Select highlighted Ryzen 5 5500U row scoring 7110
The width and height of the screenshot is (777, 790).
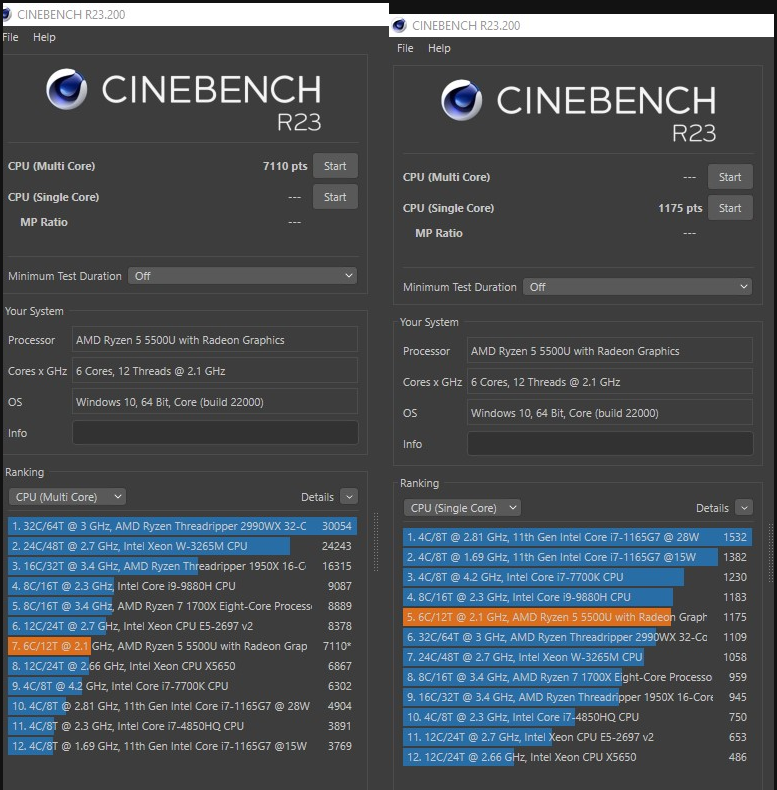point(182,646)
